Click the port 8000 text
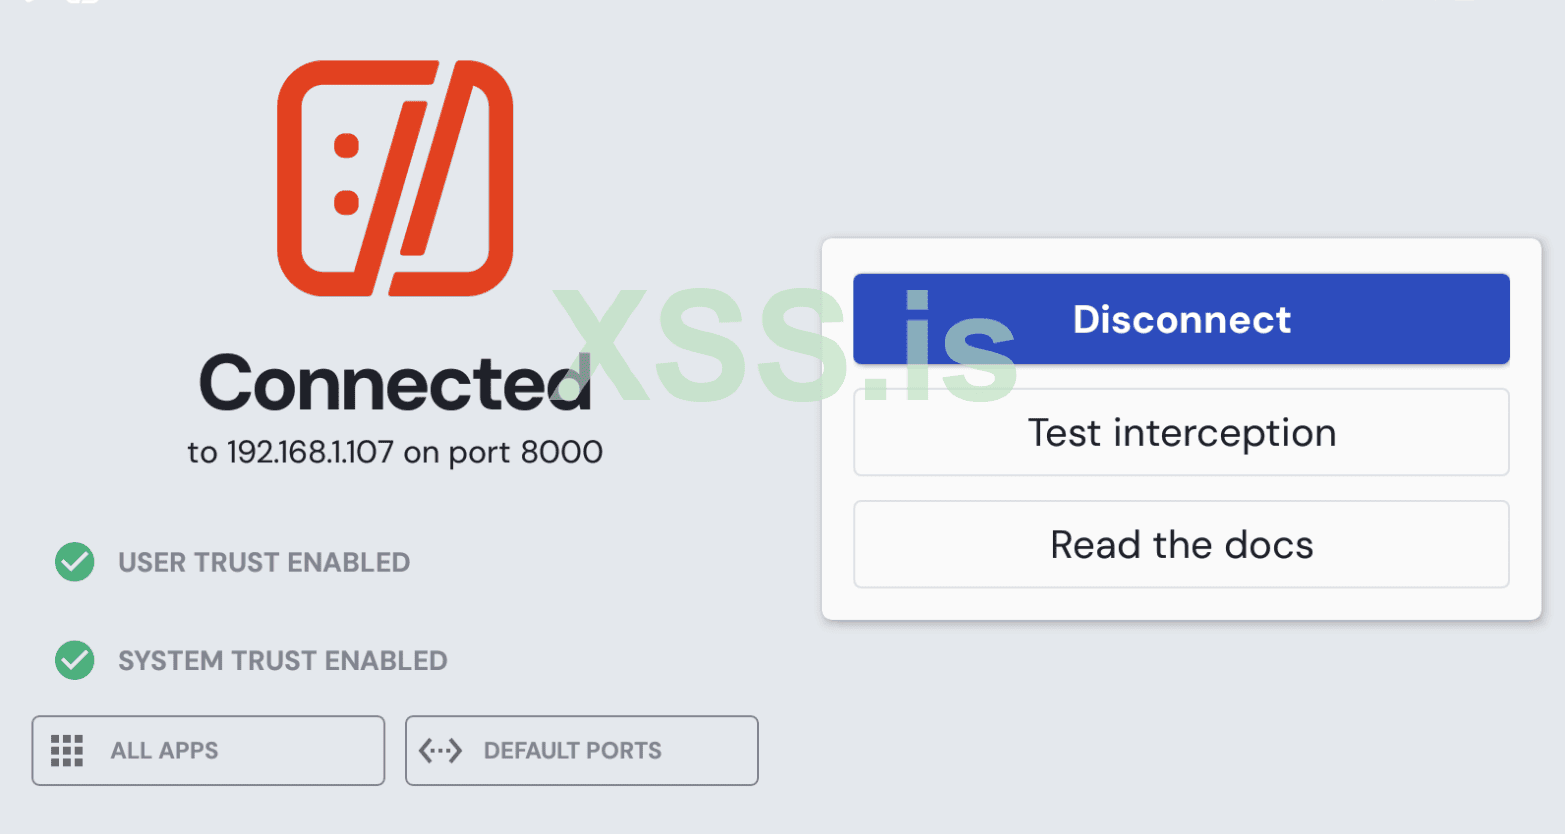The width and height of the screenshot is (1565, 834). (525, 452)
